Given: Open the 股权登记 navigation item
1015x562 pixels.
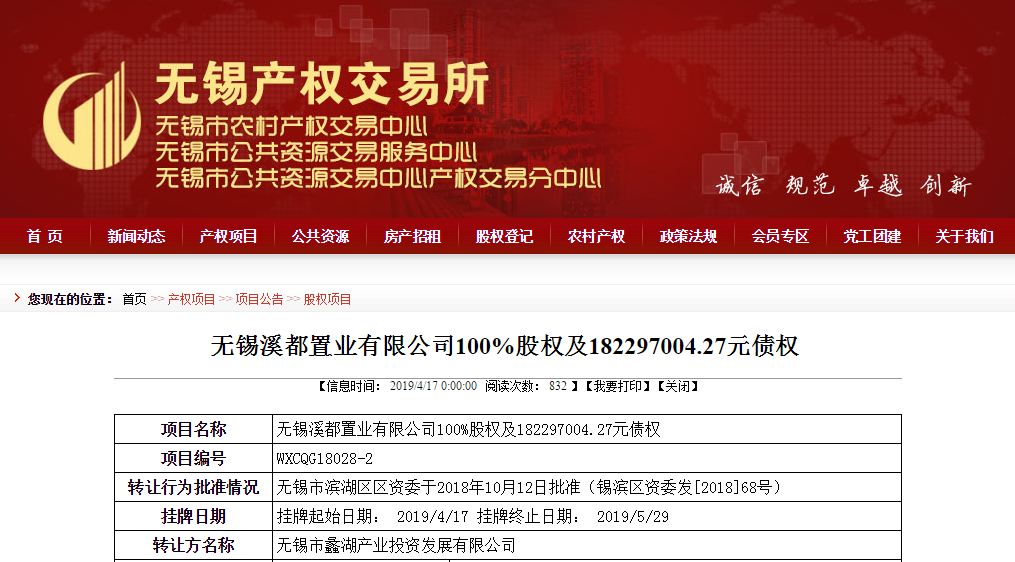Looking at the screenshot, I should tap(504, 236).
